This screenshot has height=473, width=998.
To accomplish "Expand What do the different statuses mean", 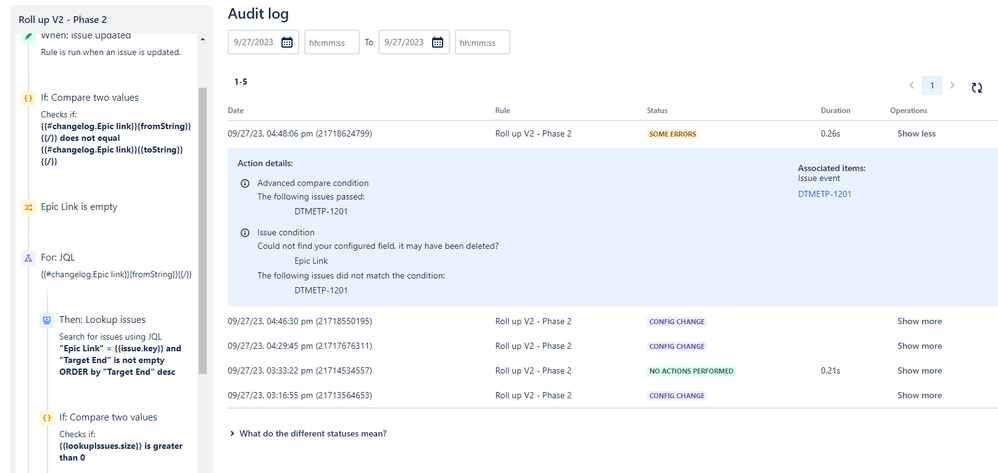I will (308, 434).
